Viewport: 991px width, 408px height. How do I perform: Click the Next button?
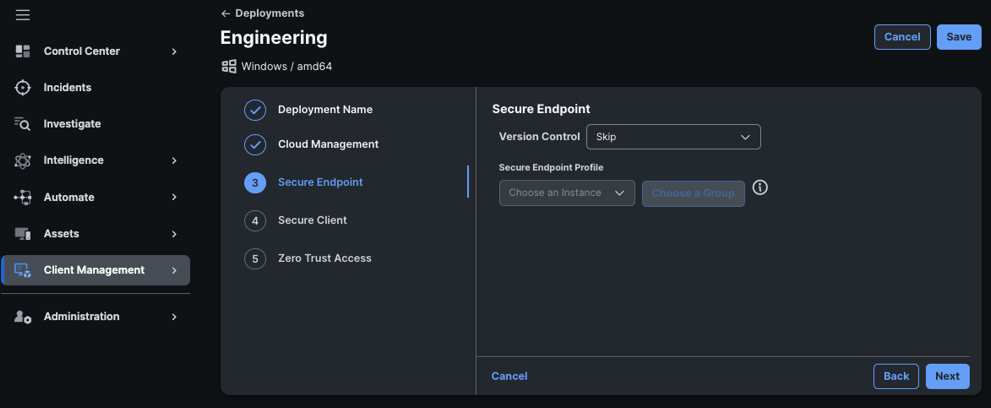(x=947, y=376)
